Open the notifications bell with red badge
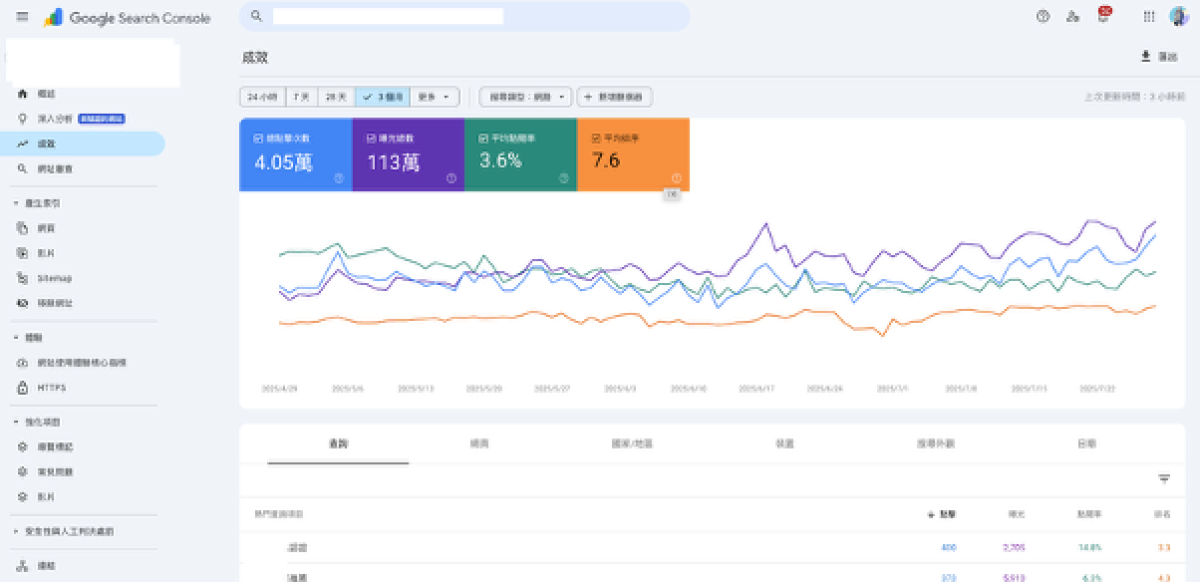This screenshot has height=582, width=1200. point(1103,17)
